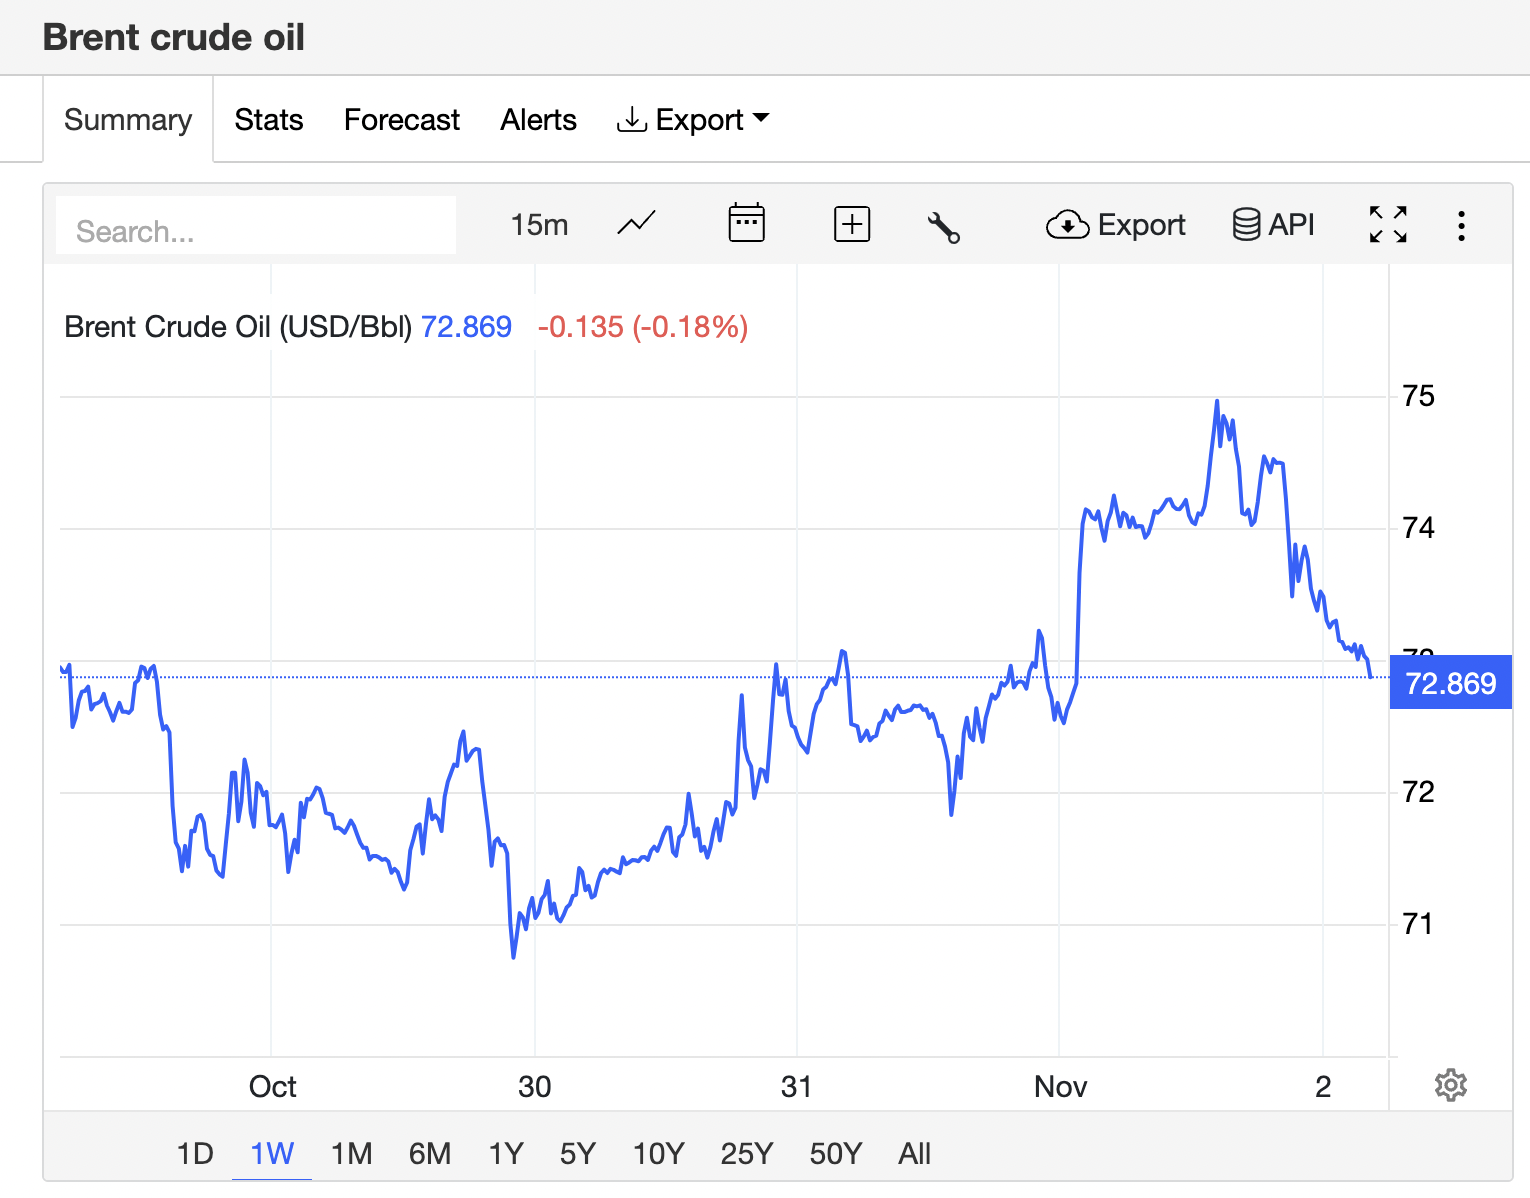Open the Alerts tab
Image resolution: width=1530 pixels, height=1198 pixels.
(538, 120)
